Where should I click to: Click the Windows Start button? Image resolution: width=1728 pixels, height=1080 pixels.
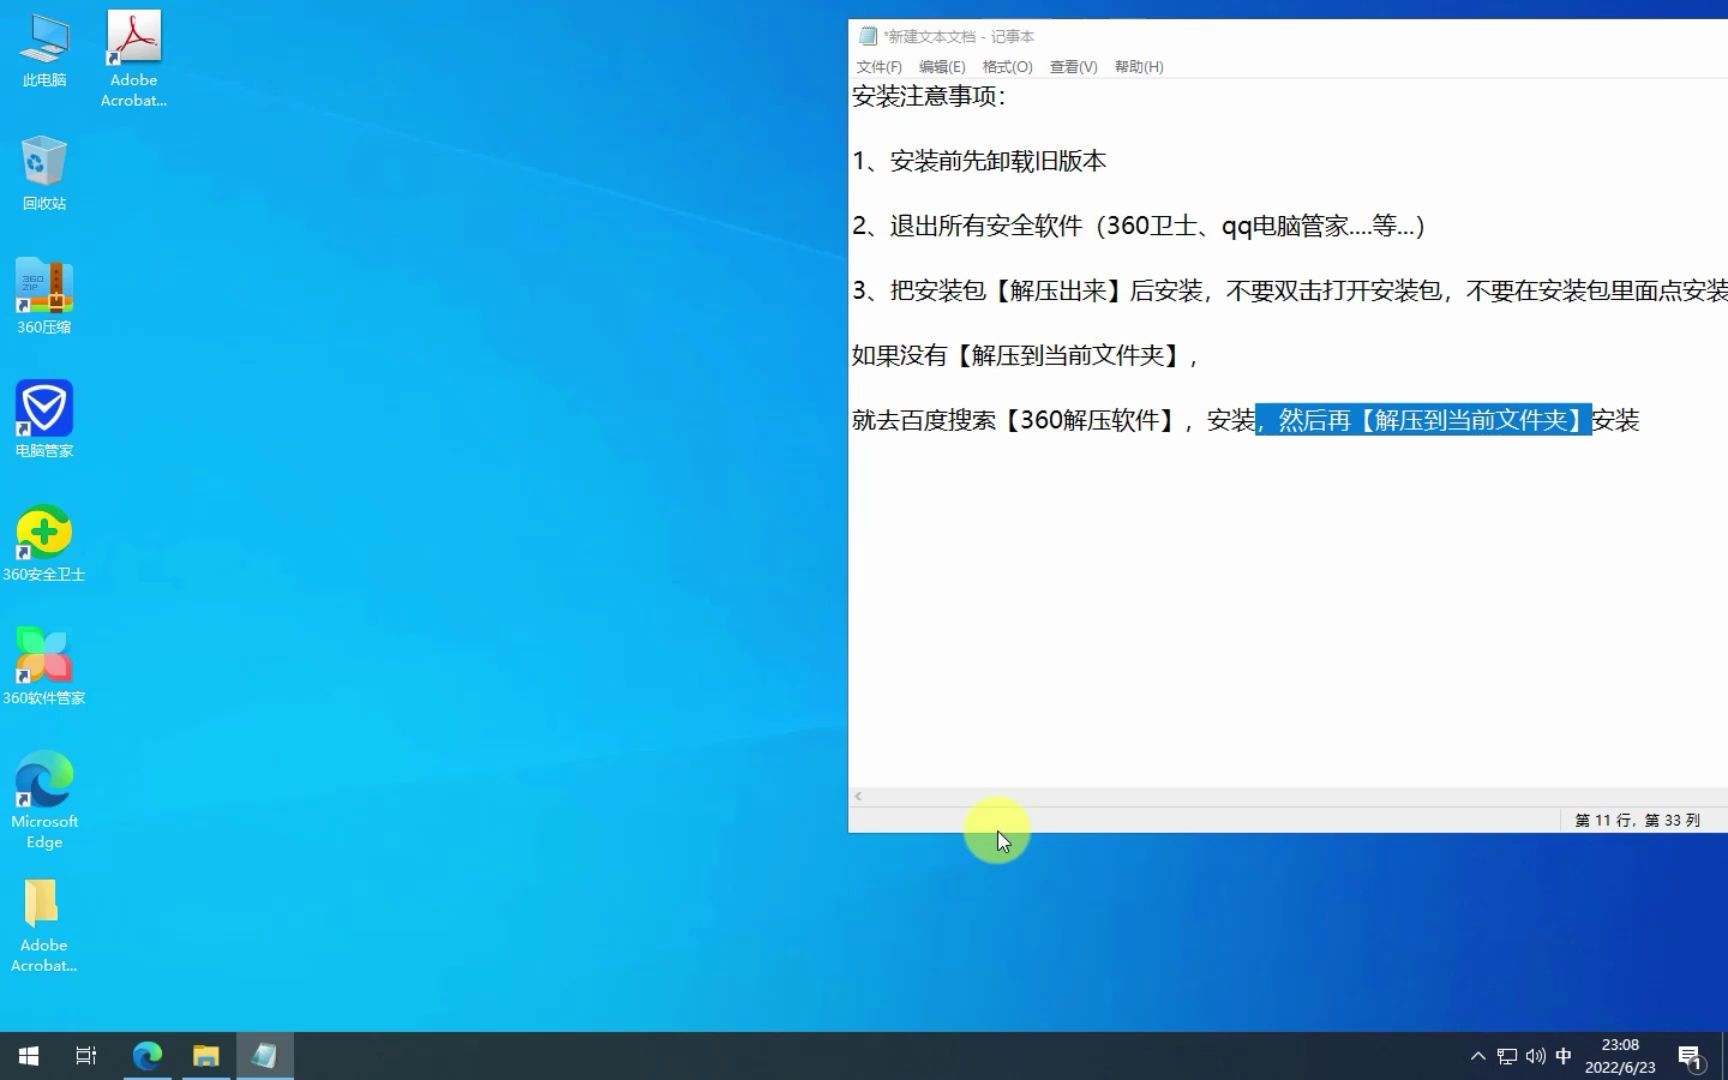click(x=27, y=1054)
